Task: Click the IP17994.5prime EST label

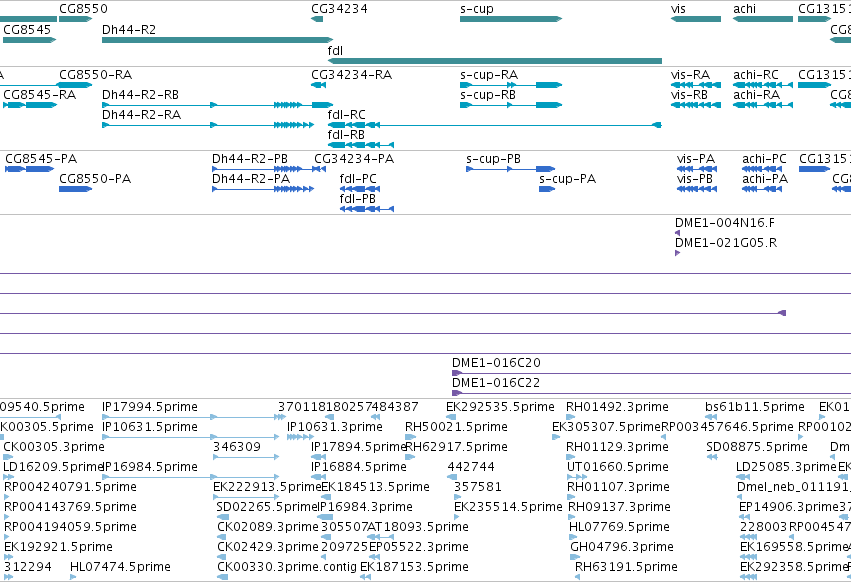Action: click(x=150, y=407)
